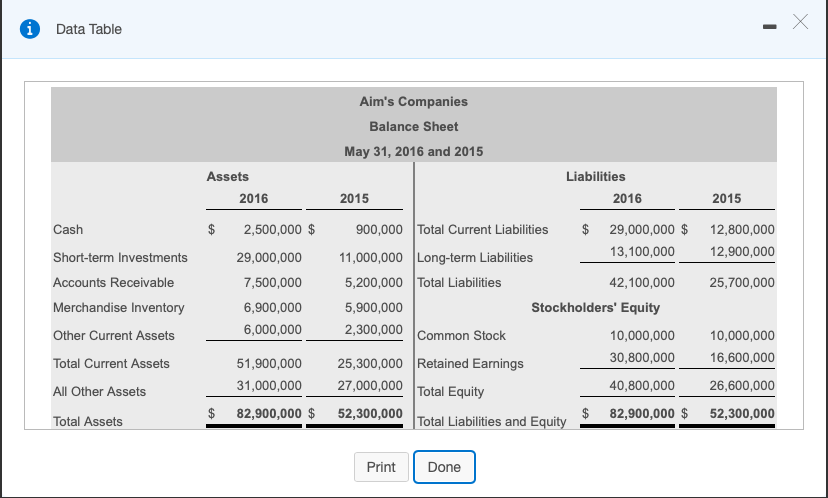Viewport: 828px width, 498px height.
Task: Click the Merchandise Inventory label
Action: click(x=119, y=307)
